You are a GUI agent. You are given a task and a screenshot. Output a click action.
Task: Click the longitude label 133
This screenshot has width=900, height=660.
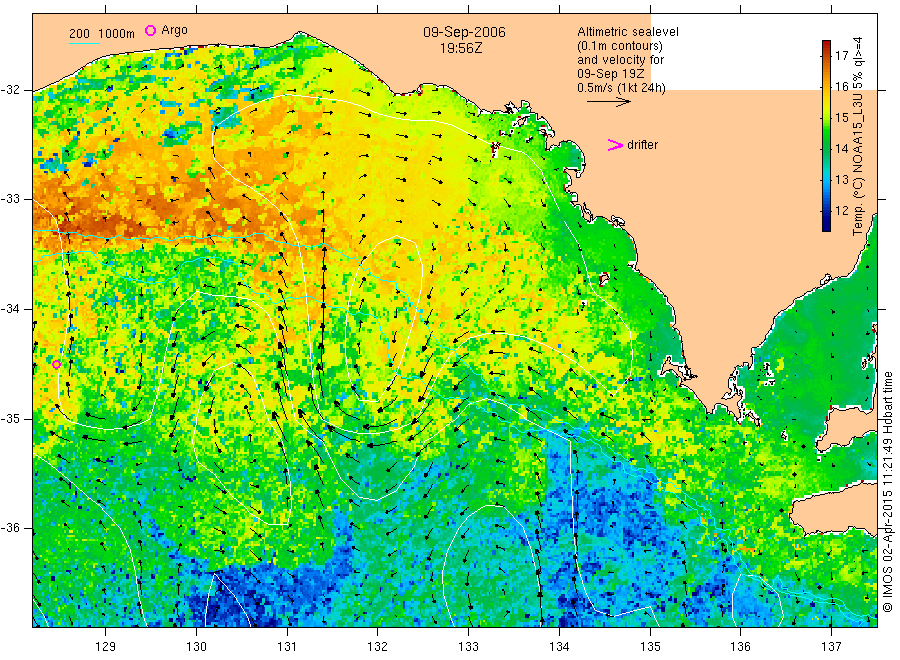[468, 647]
